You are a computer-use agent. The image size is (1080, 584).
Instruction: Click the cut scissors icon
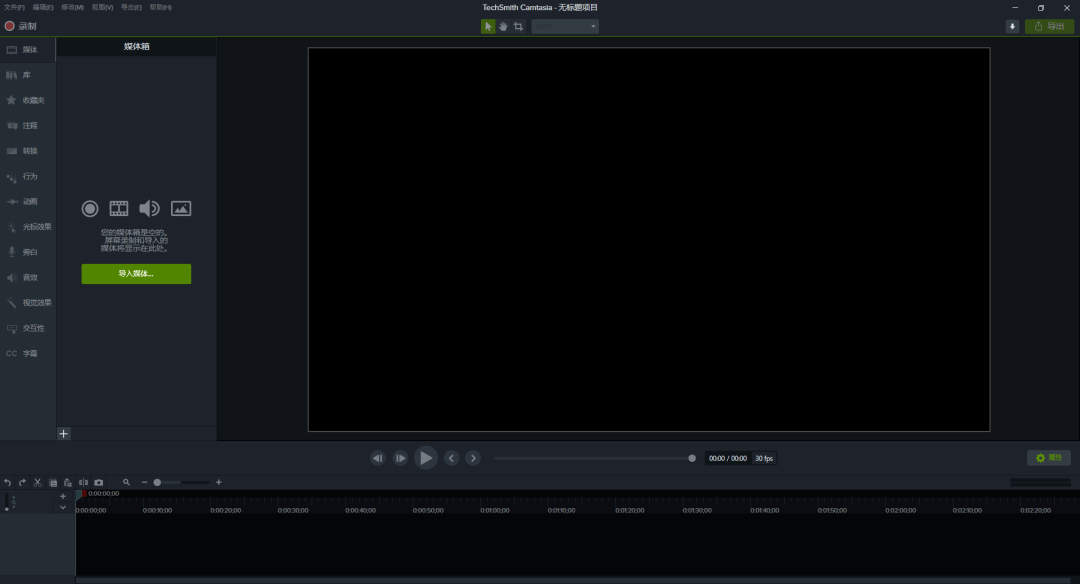click(x=38, y=483)
